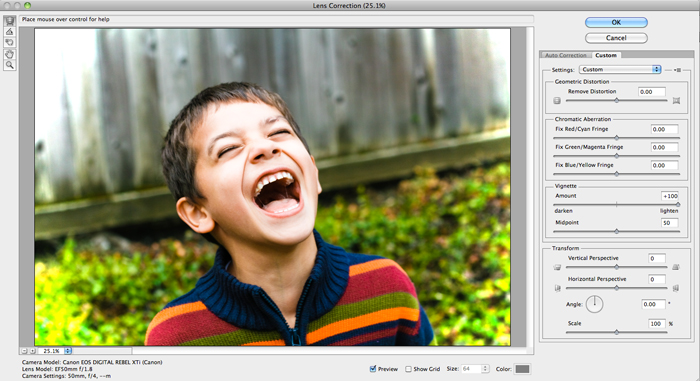The height and width of the screenshot is (381, 700).
Task: Click the pincushion distortion icon
Action: pyautogui.click(x=676, y=100)
